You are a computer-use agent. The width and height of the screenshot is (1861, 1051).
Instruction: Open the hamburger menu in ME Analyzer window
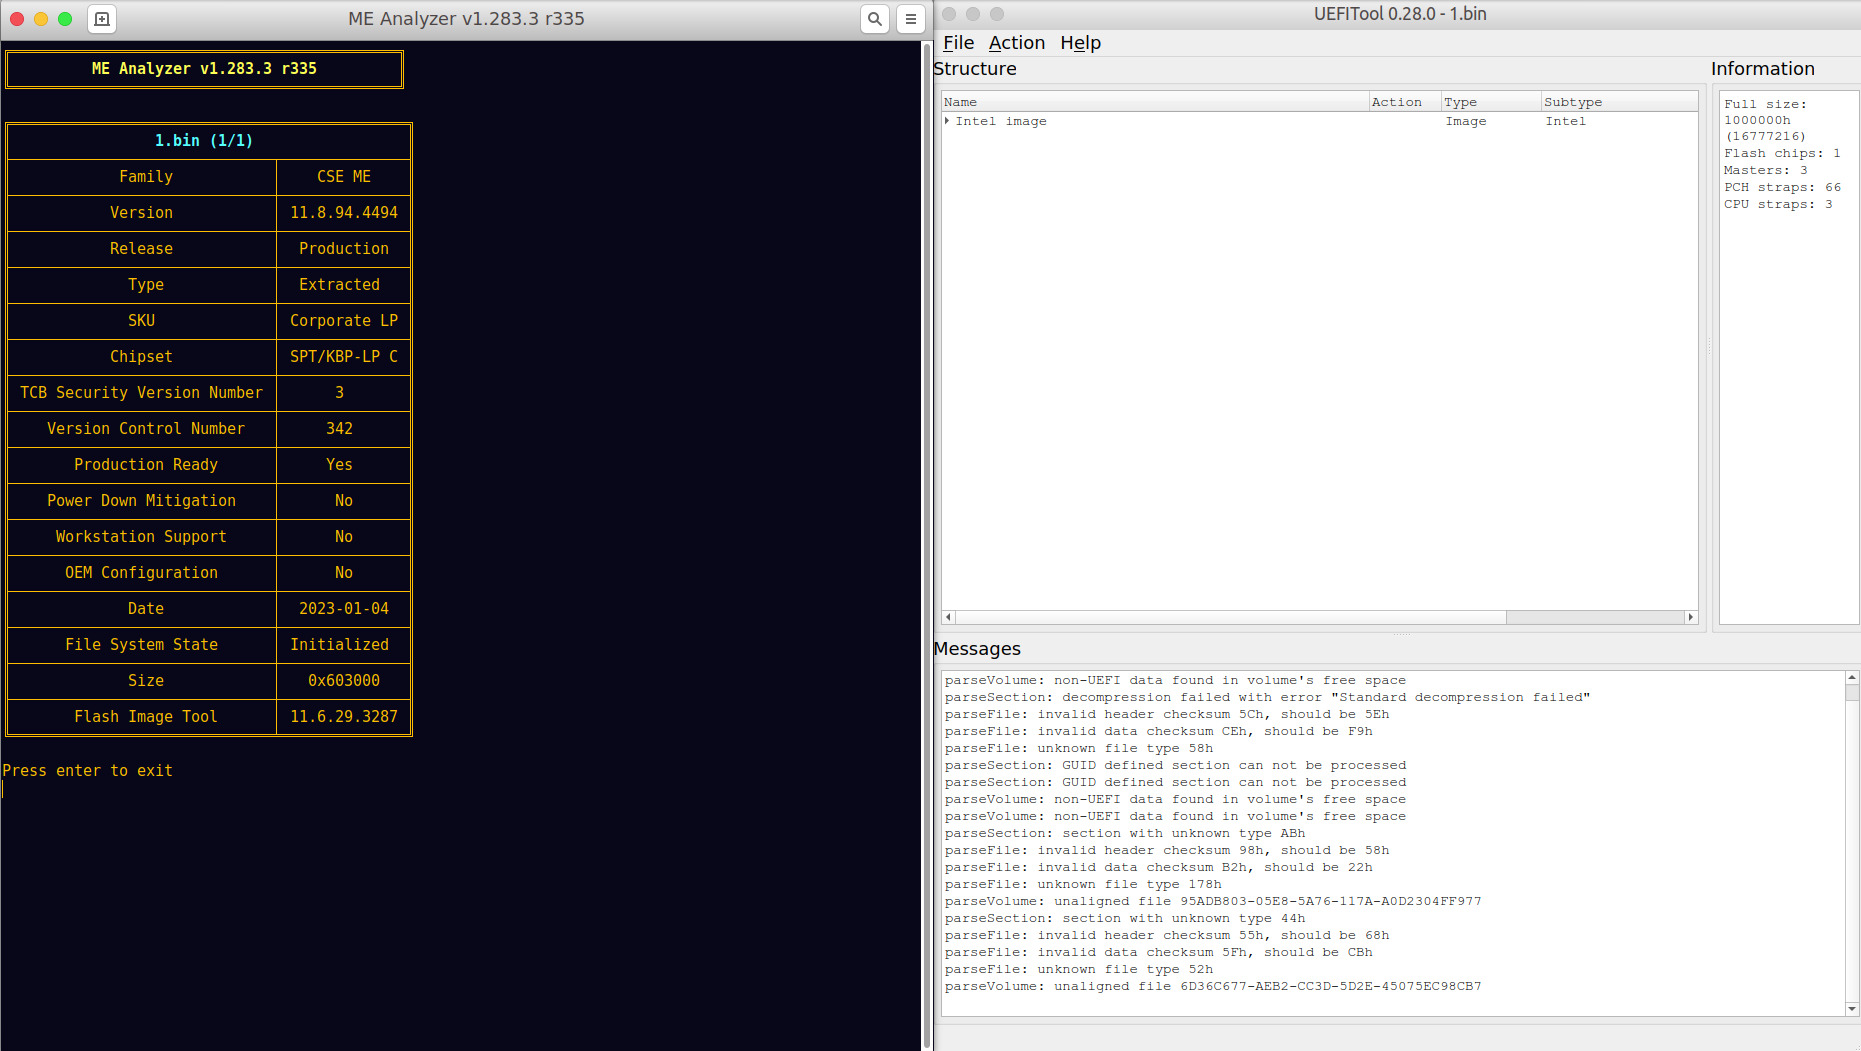(x=911, y=19)
